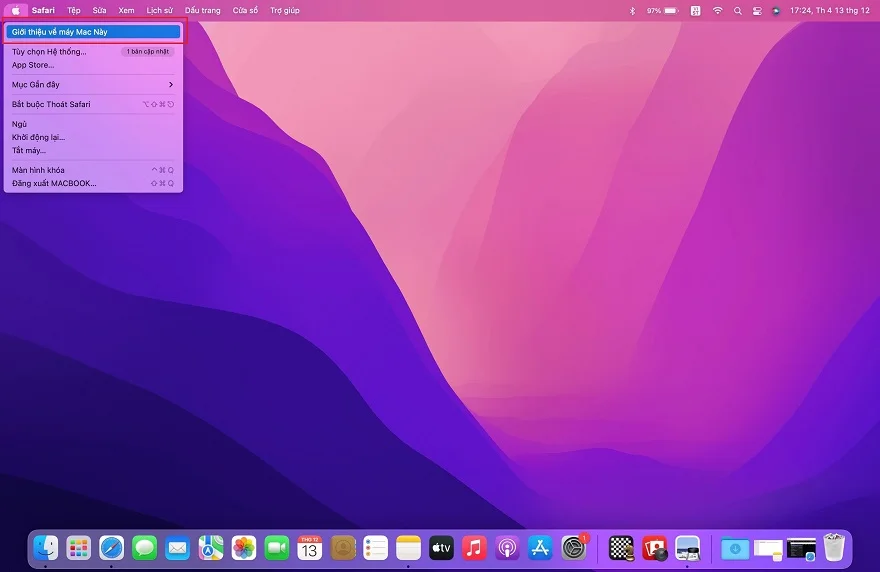This screenshot has height=572, width=880.
Task: Open 'Tùy chọn Hệ thống...' from Apple menu
Action: (49, 51)
